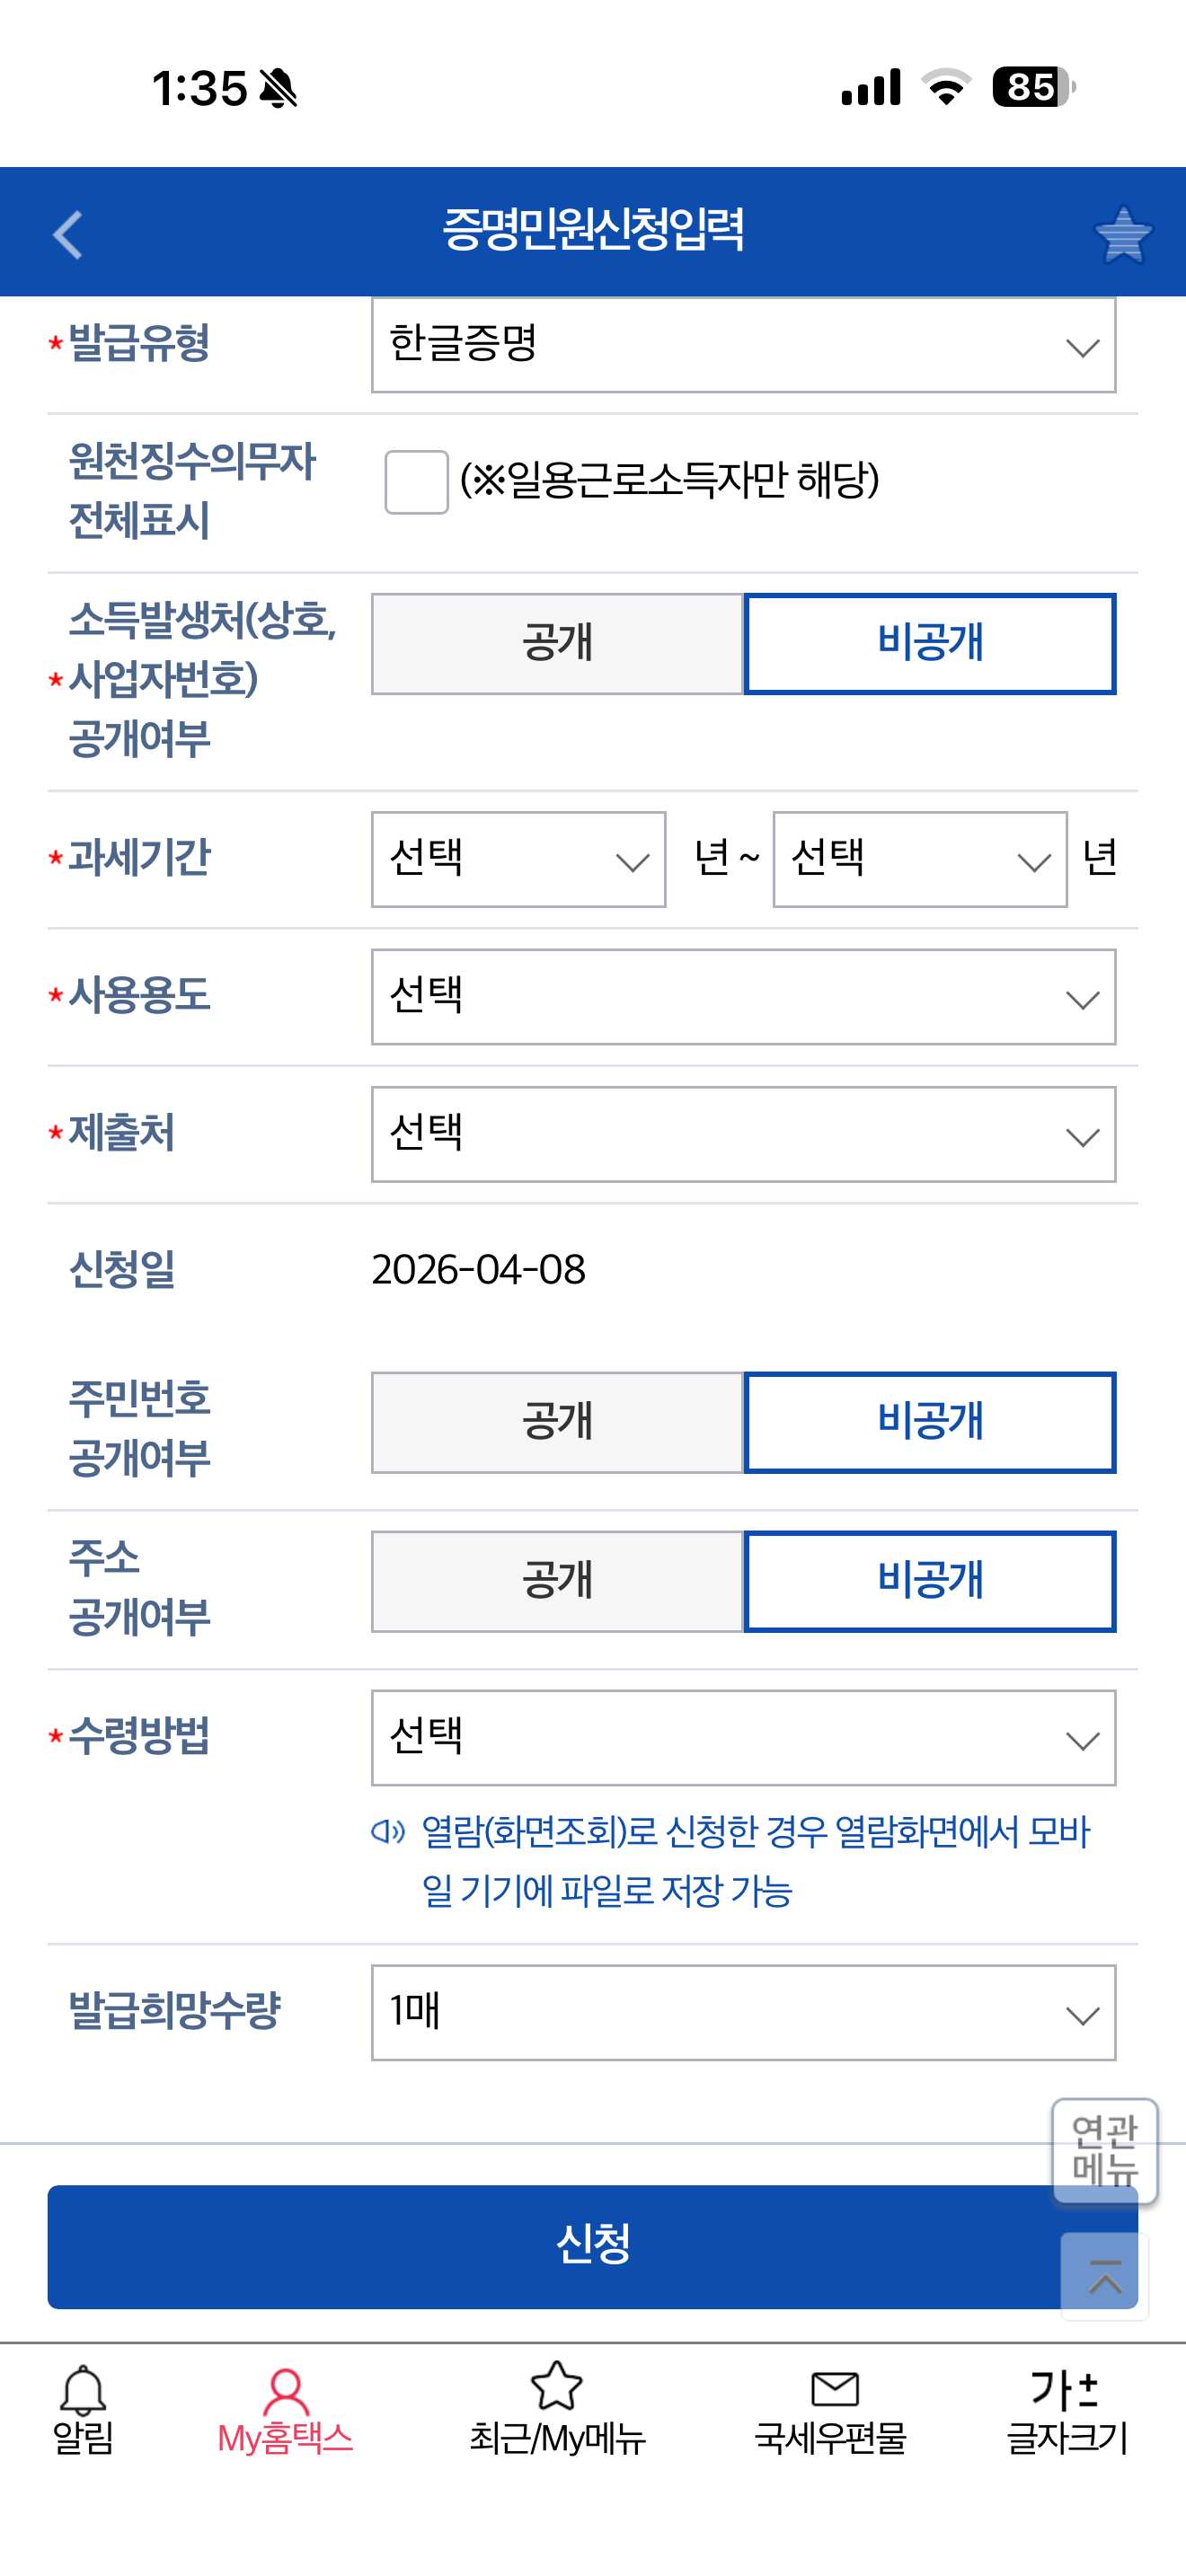Set 주민번호 공개여부 to 비공개

pyautogui.click(x=930, y=1422)
